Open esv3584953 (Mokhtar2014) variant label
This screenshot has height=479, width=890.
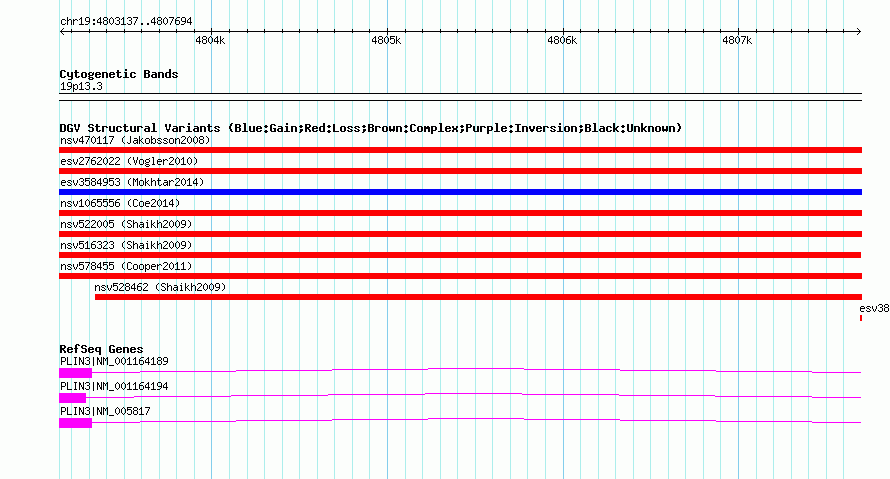coord(132,182)
